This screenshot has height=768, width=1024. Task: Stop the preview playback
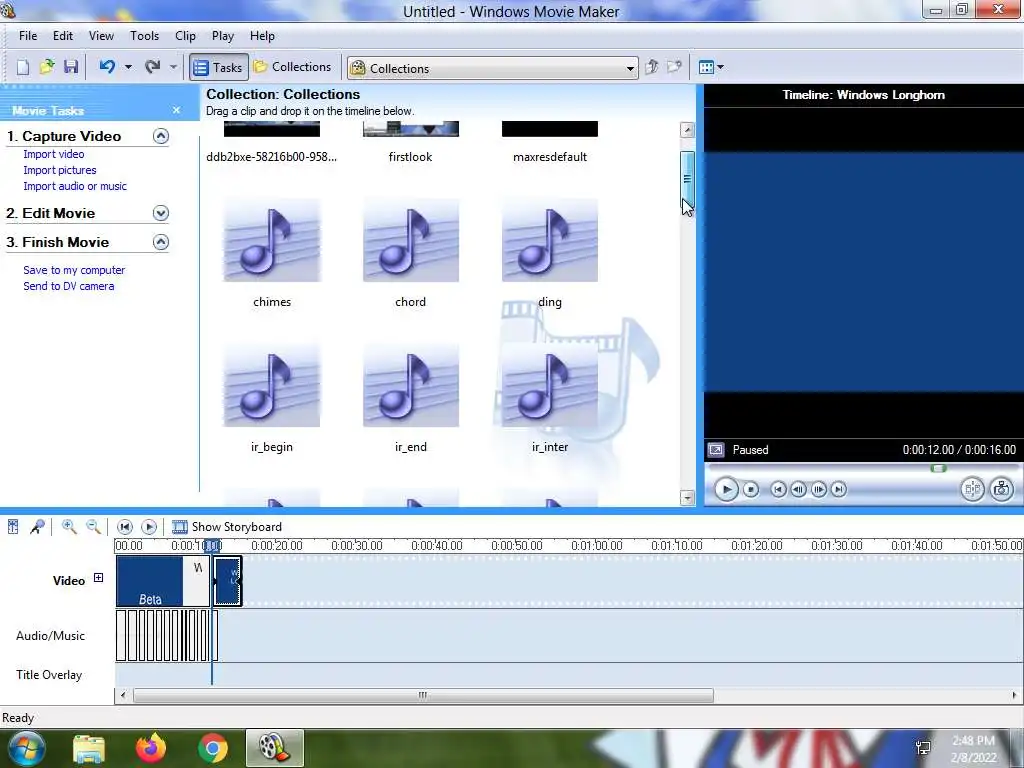751,489
